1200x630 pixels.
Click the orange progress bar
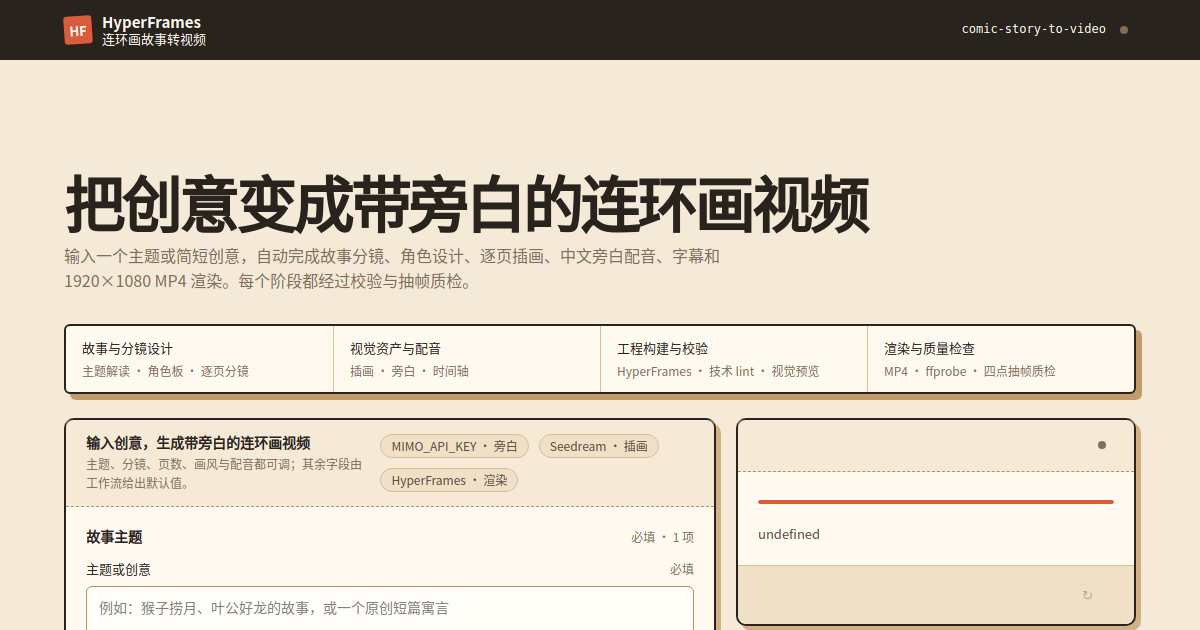[936, 502]
